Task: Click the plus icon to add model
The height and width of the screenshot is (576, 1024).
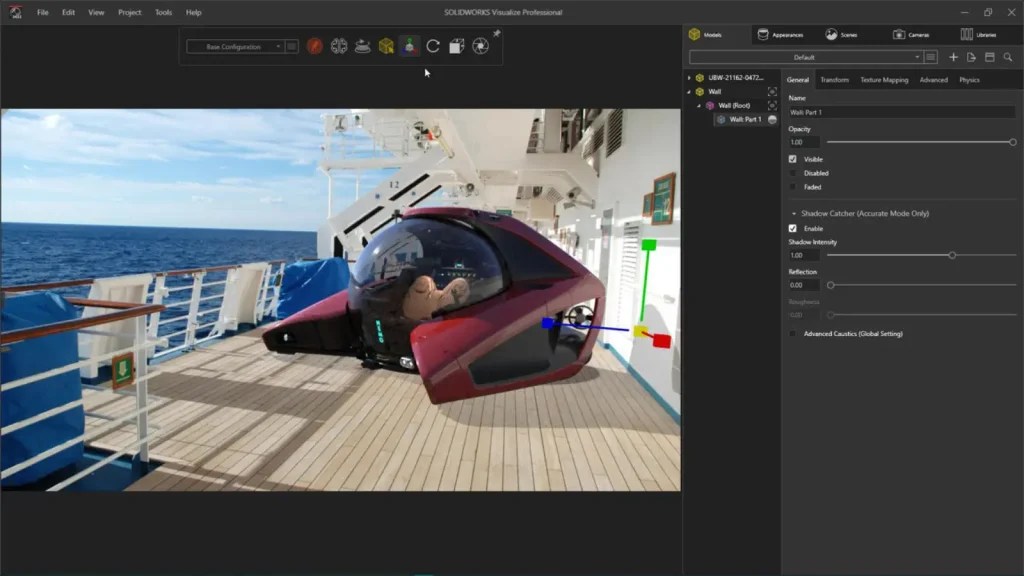Action: pos(953,57)
